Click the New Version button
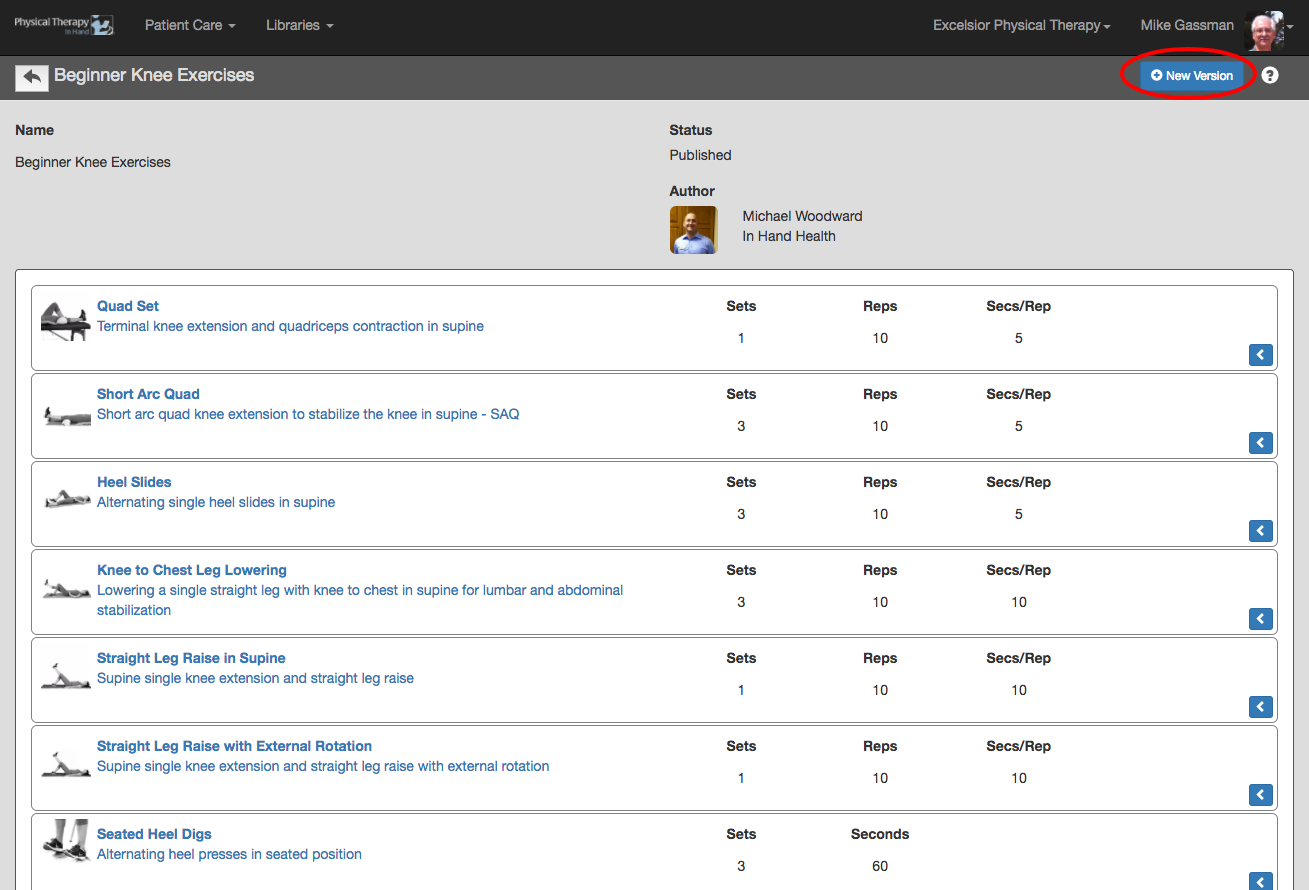This screenshot has height=890, width=1309. click(1191, 75)
